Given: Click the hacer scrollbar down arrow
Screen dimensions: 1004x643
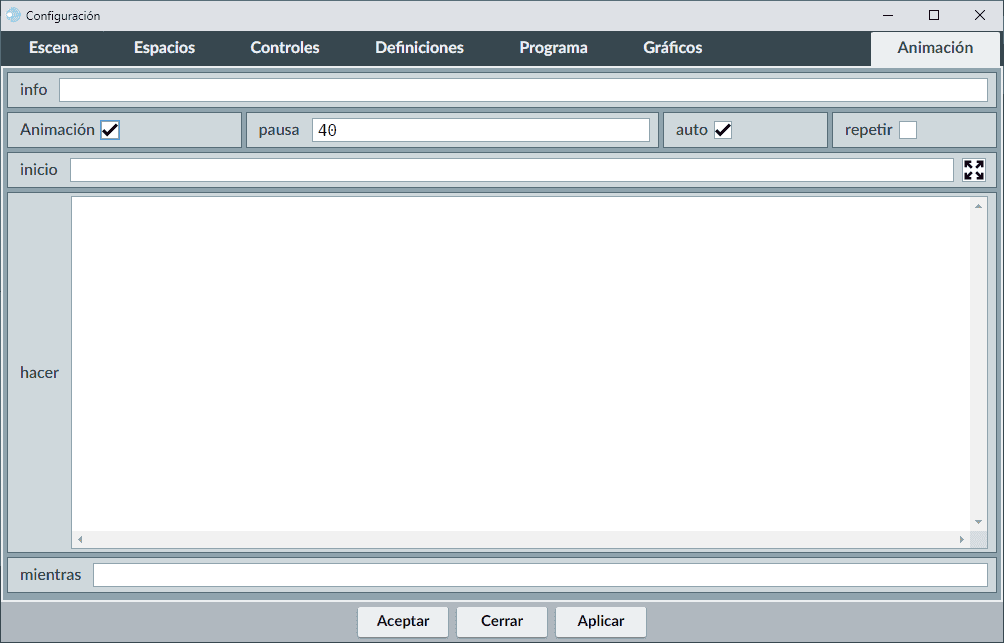Looking at the screenshot, I should [979, 522].
